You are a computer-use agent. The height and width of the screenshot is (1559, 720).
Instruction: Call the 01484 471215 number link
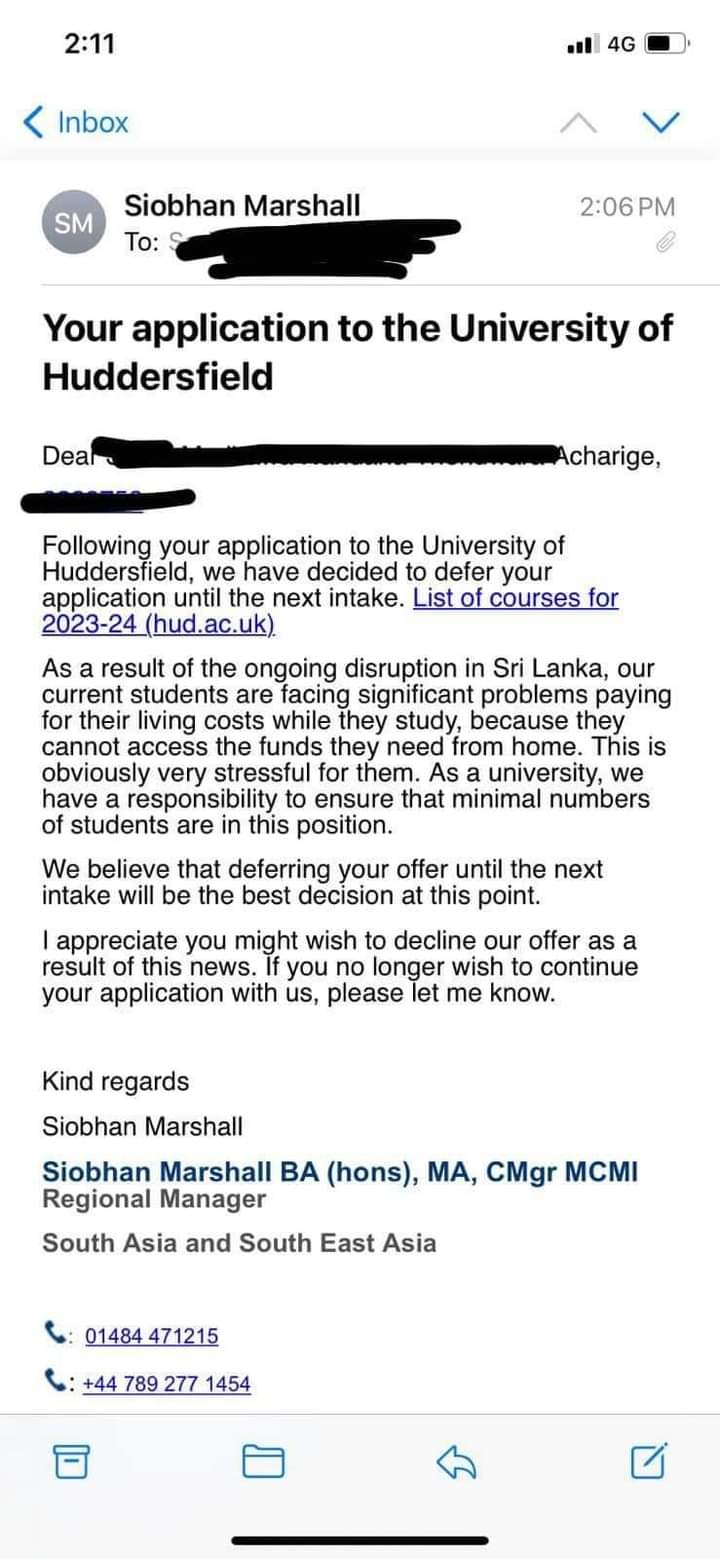point(151,1336)
